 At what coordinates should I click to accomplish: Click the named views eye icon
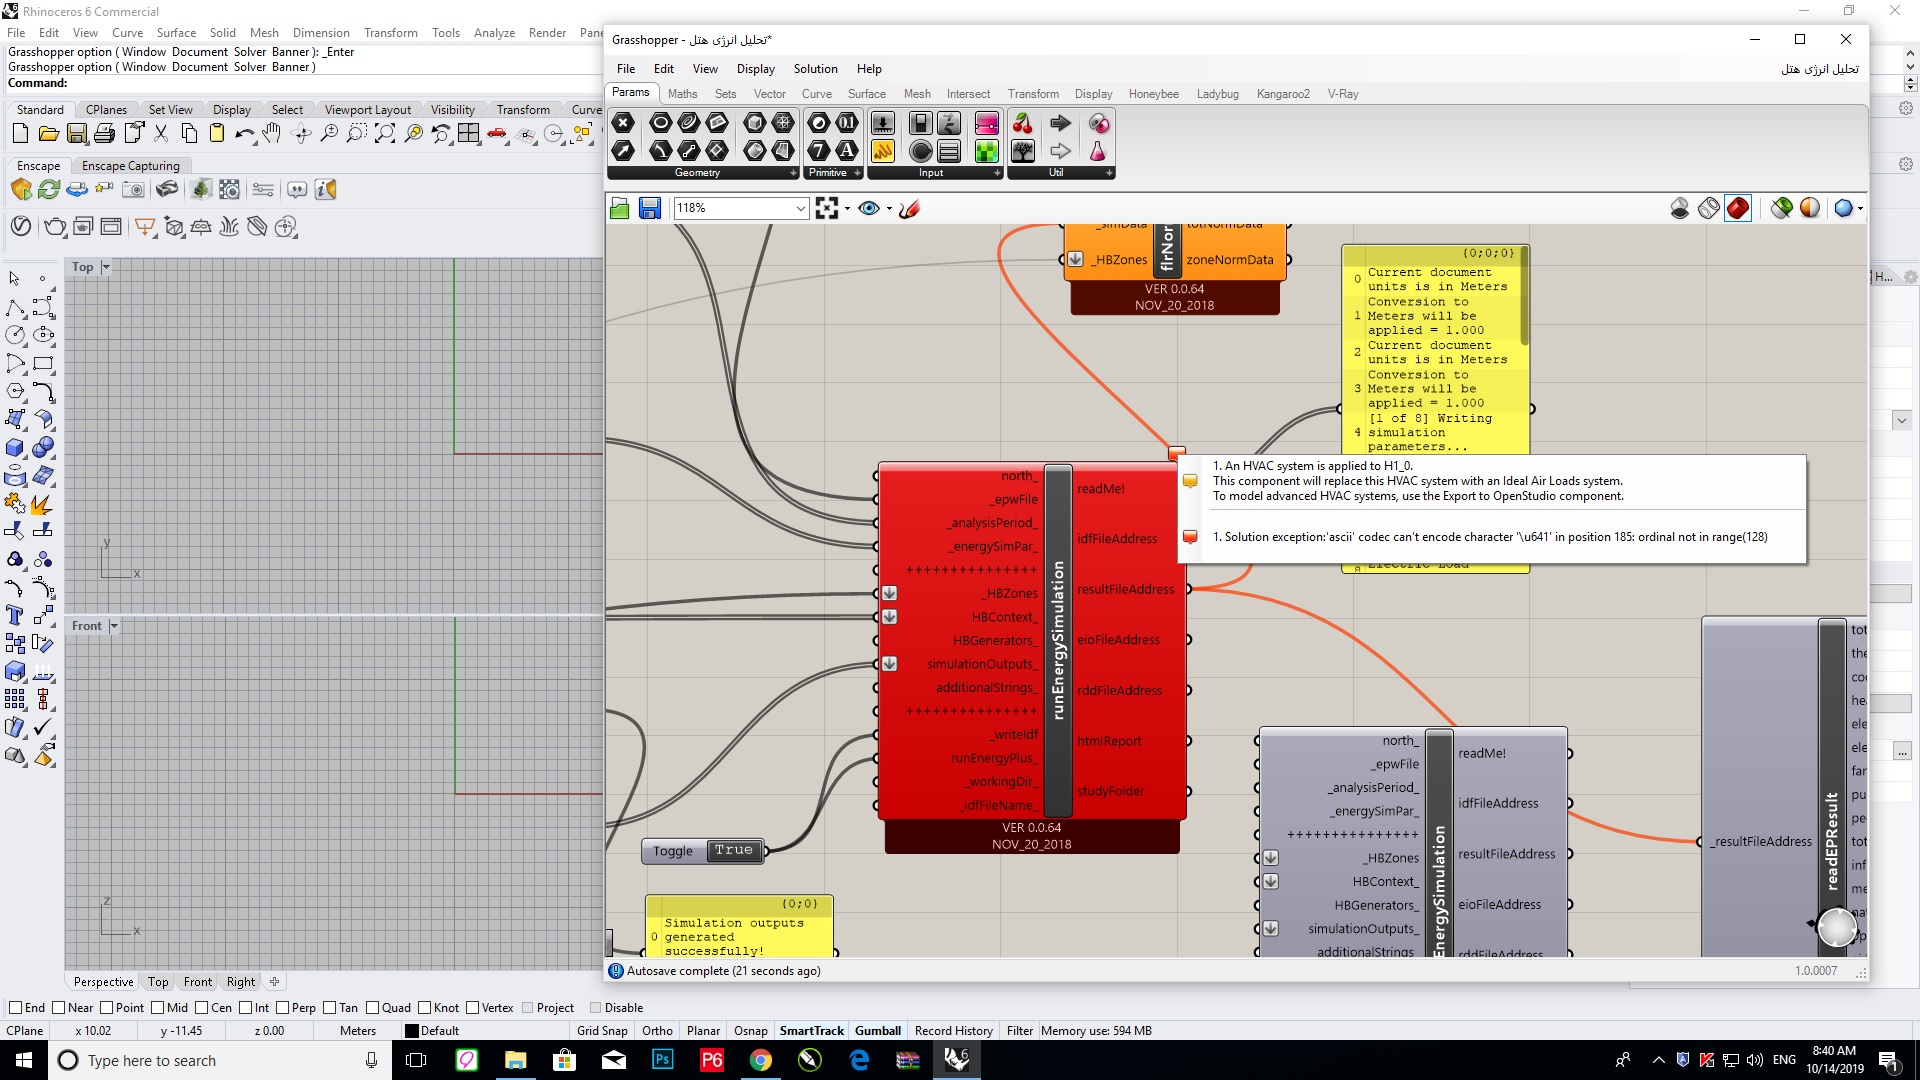pyautogui.click(x=869, y=208)
